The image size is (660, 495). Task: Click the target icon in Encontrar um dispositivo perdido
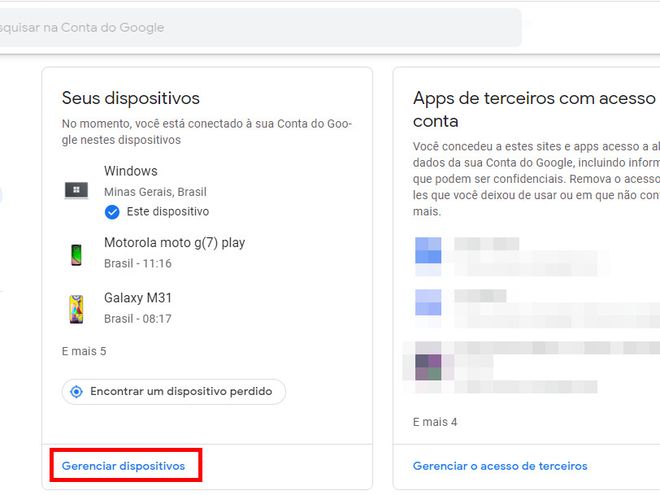[76, 392]
